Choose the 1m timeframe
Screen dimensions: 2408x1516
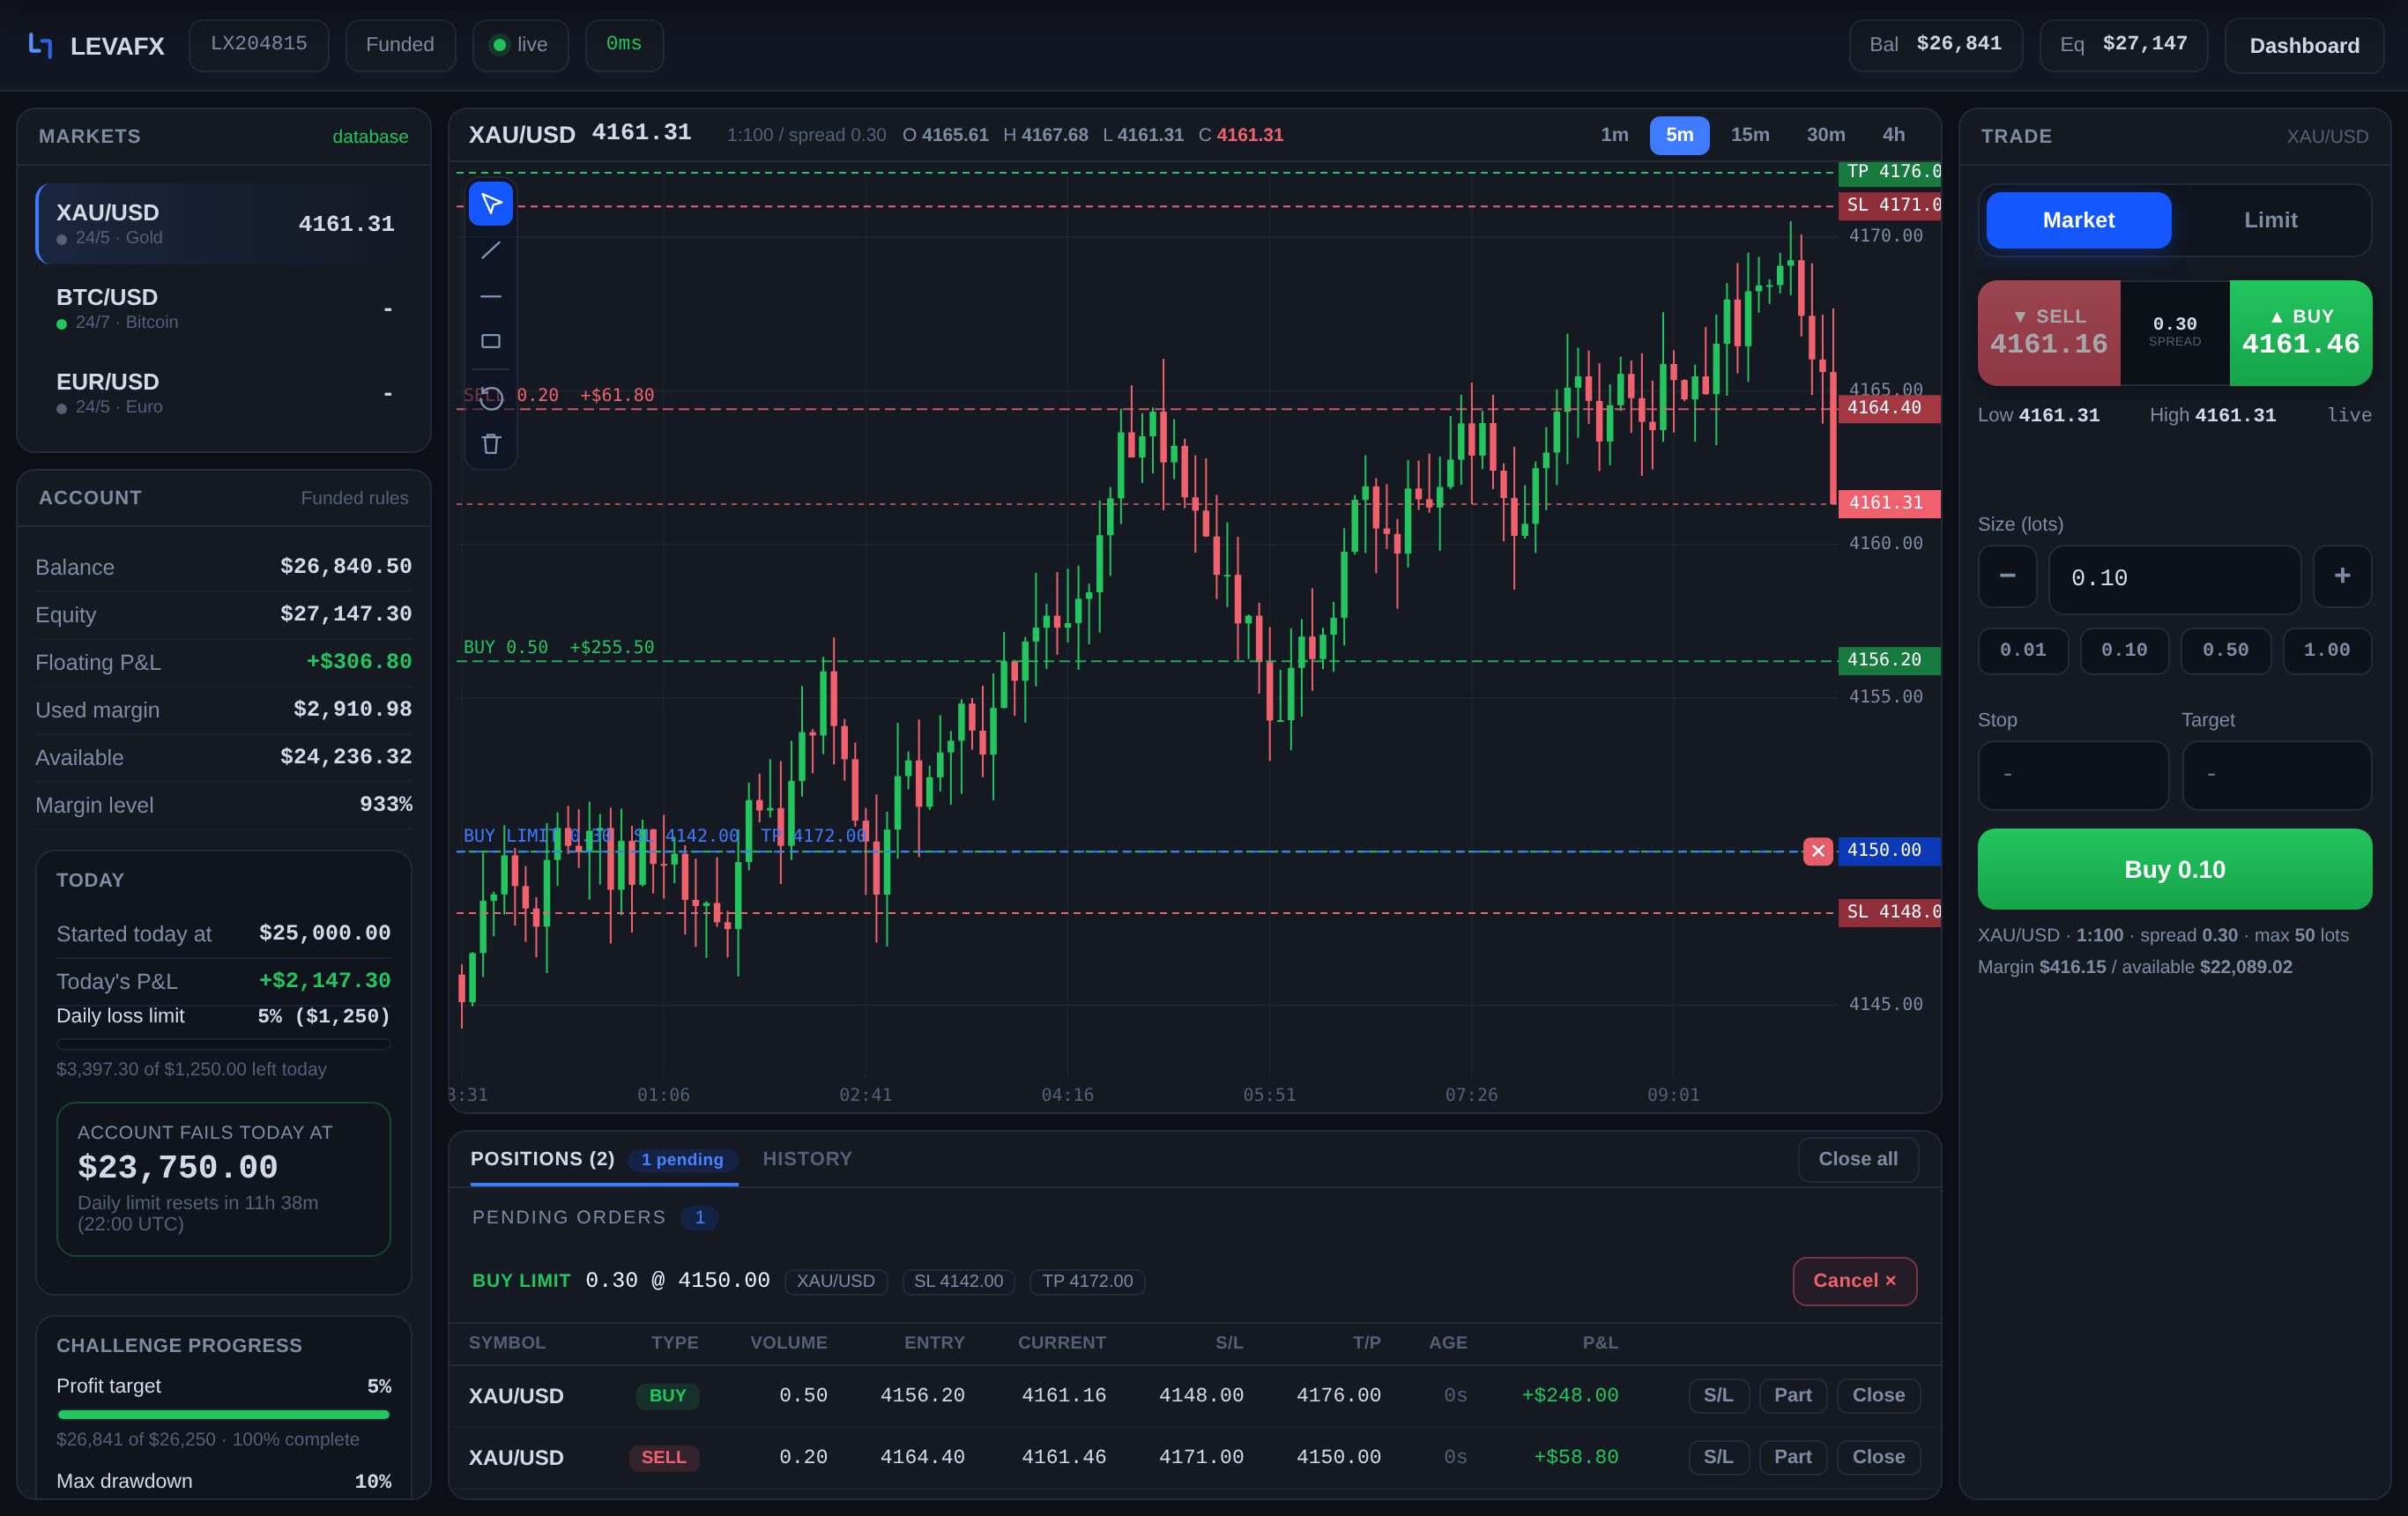click(1614, 135)
